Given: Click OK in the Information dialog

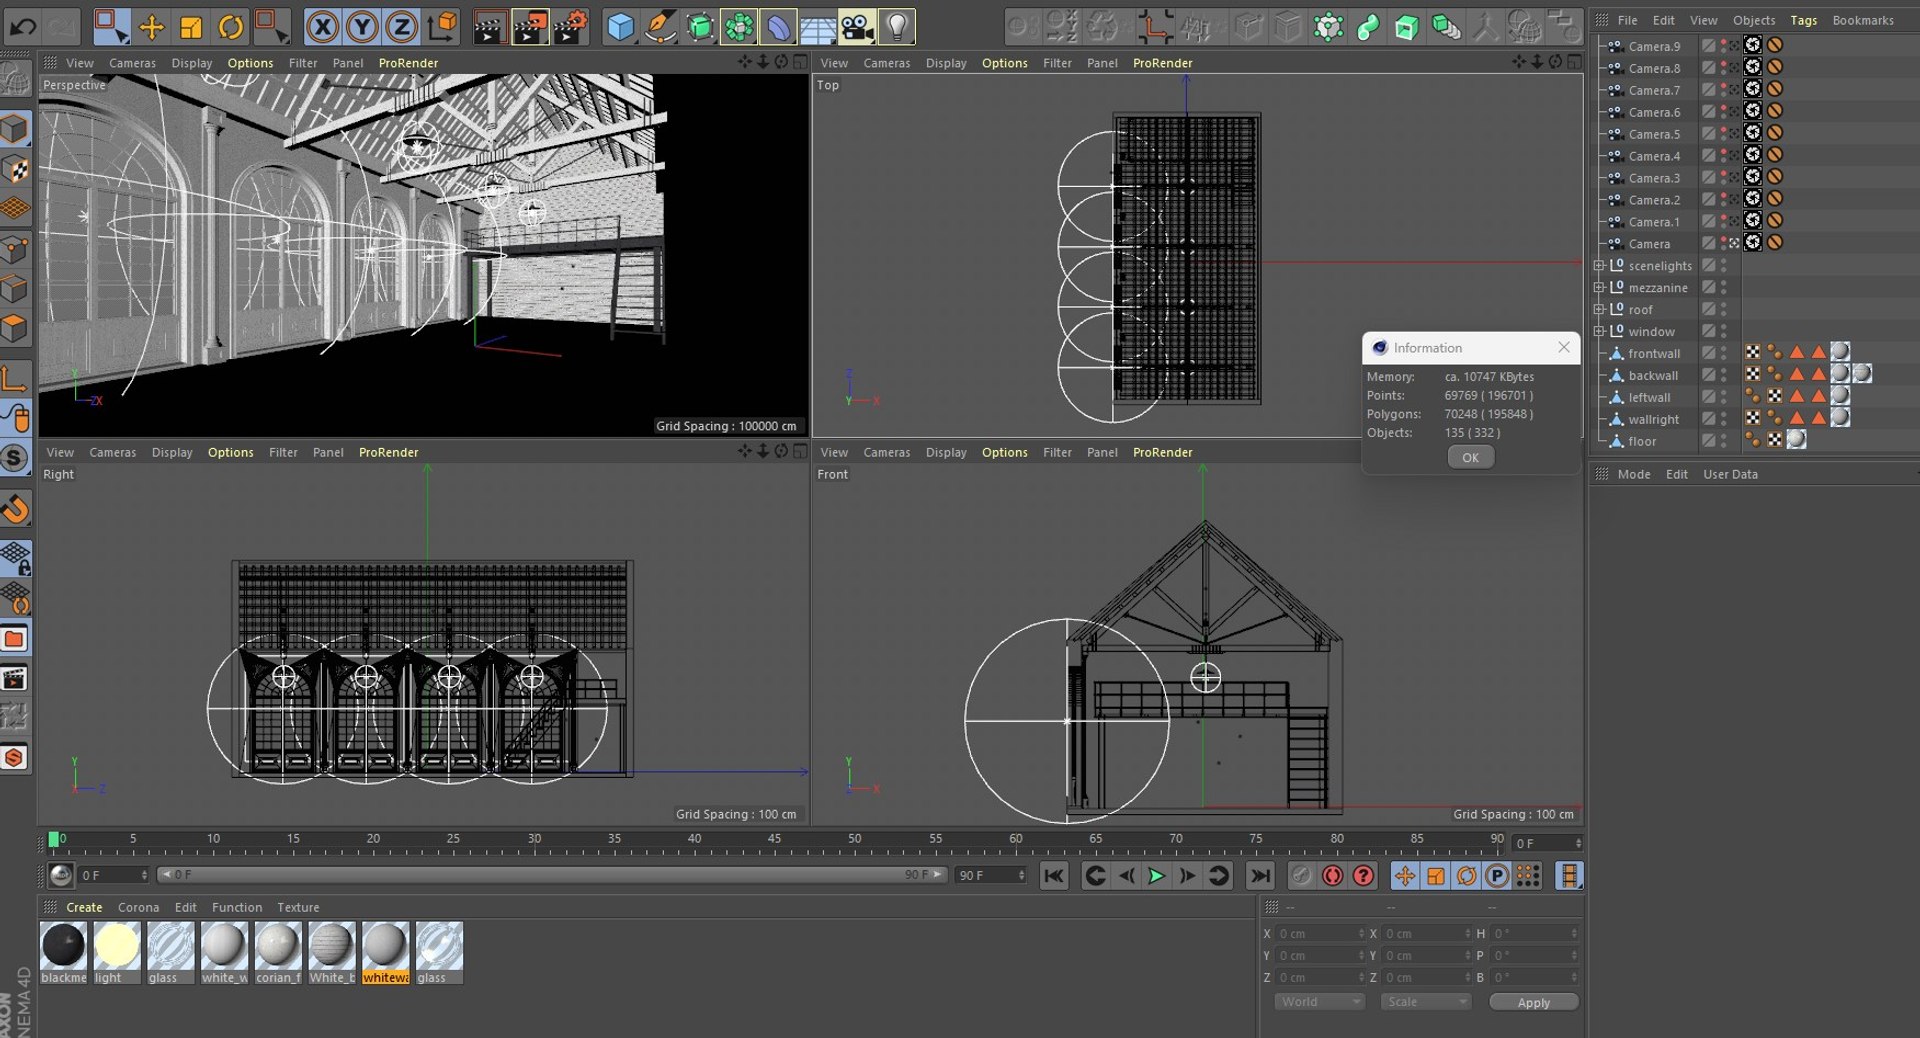Looking at the screenshot, I should click(1470, 458).
